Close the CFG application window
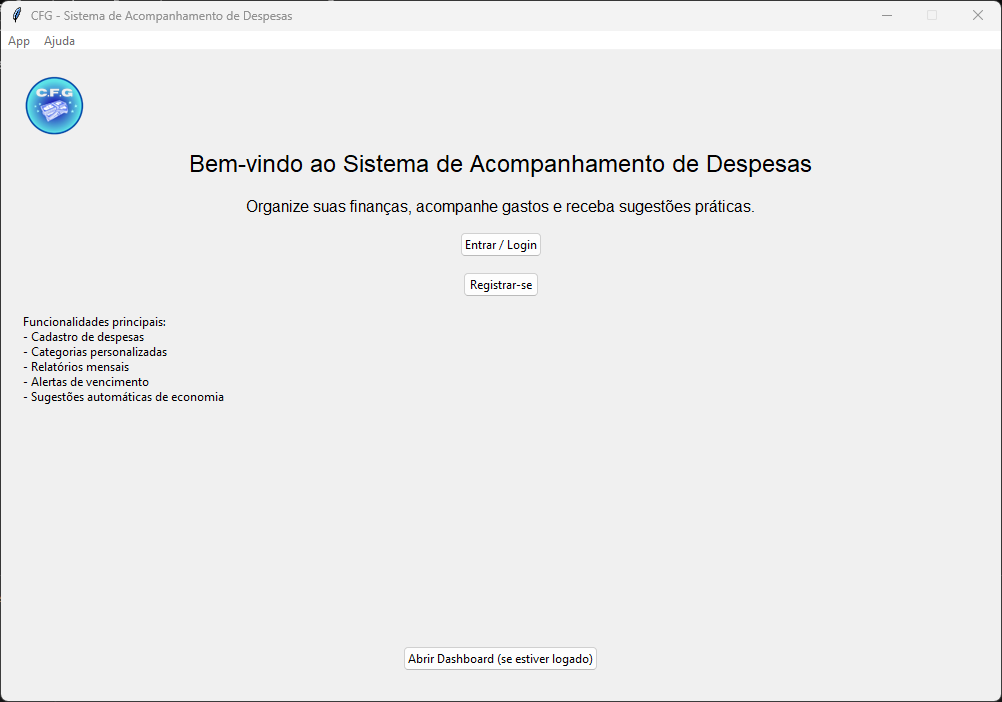Viewport: 1002px width, 702px height. coord(978,15)
